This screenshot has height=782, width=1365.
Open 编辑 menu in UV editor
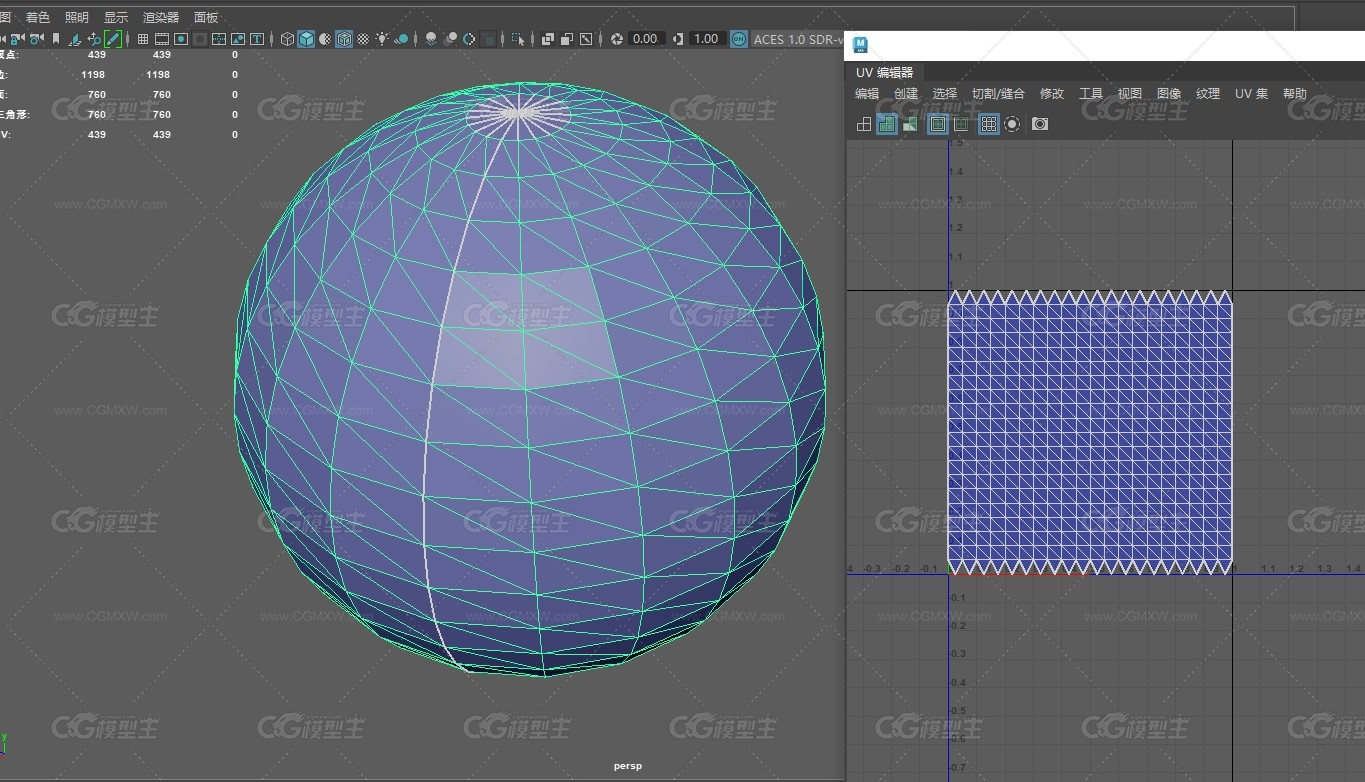coord(867,93)
